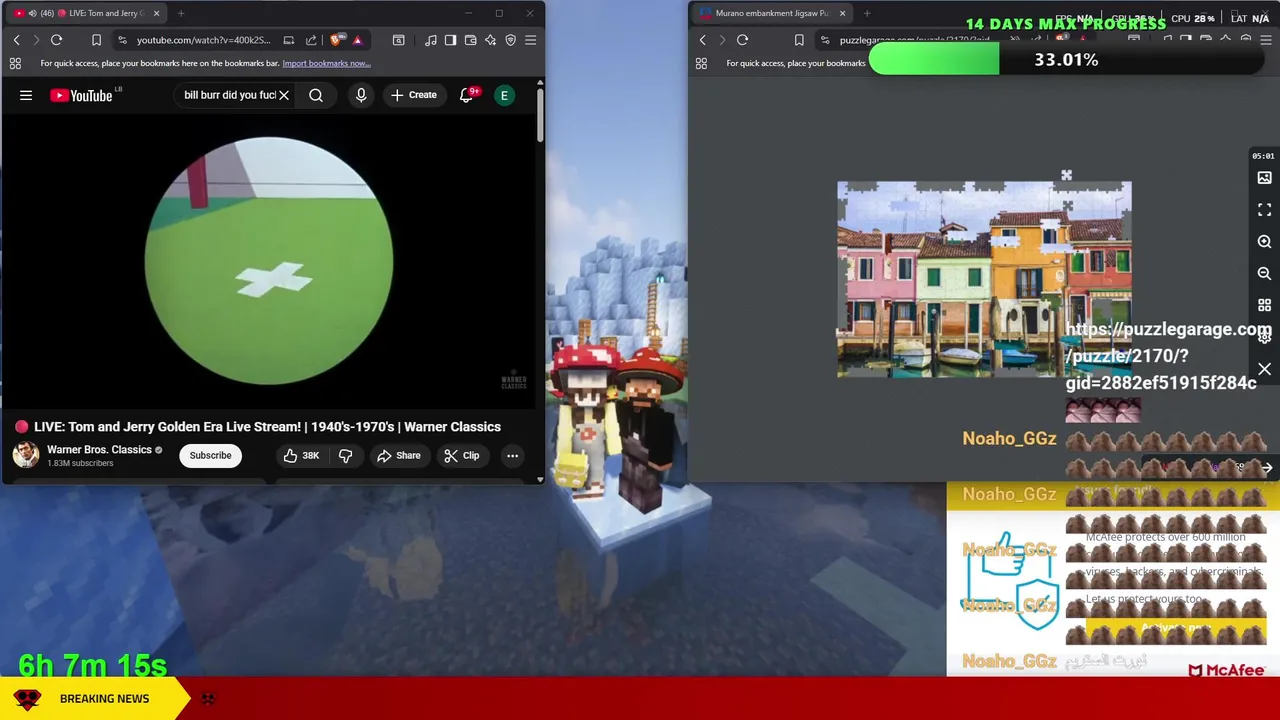Open the browser main menu in YouTube window

(x=530, y=40)
